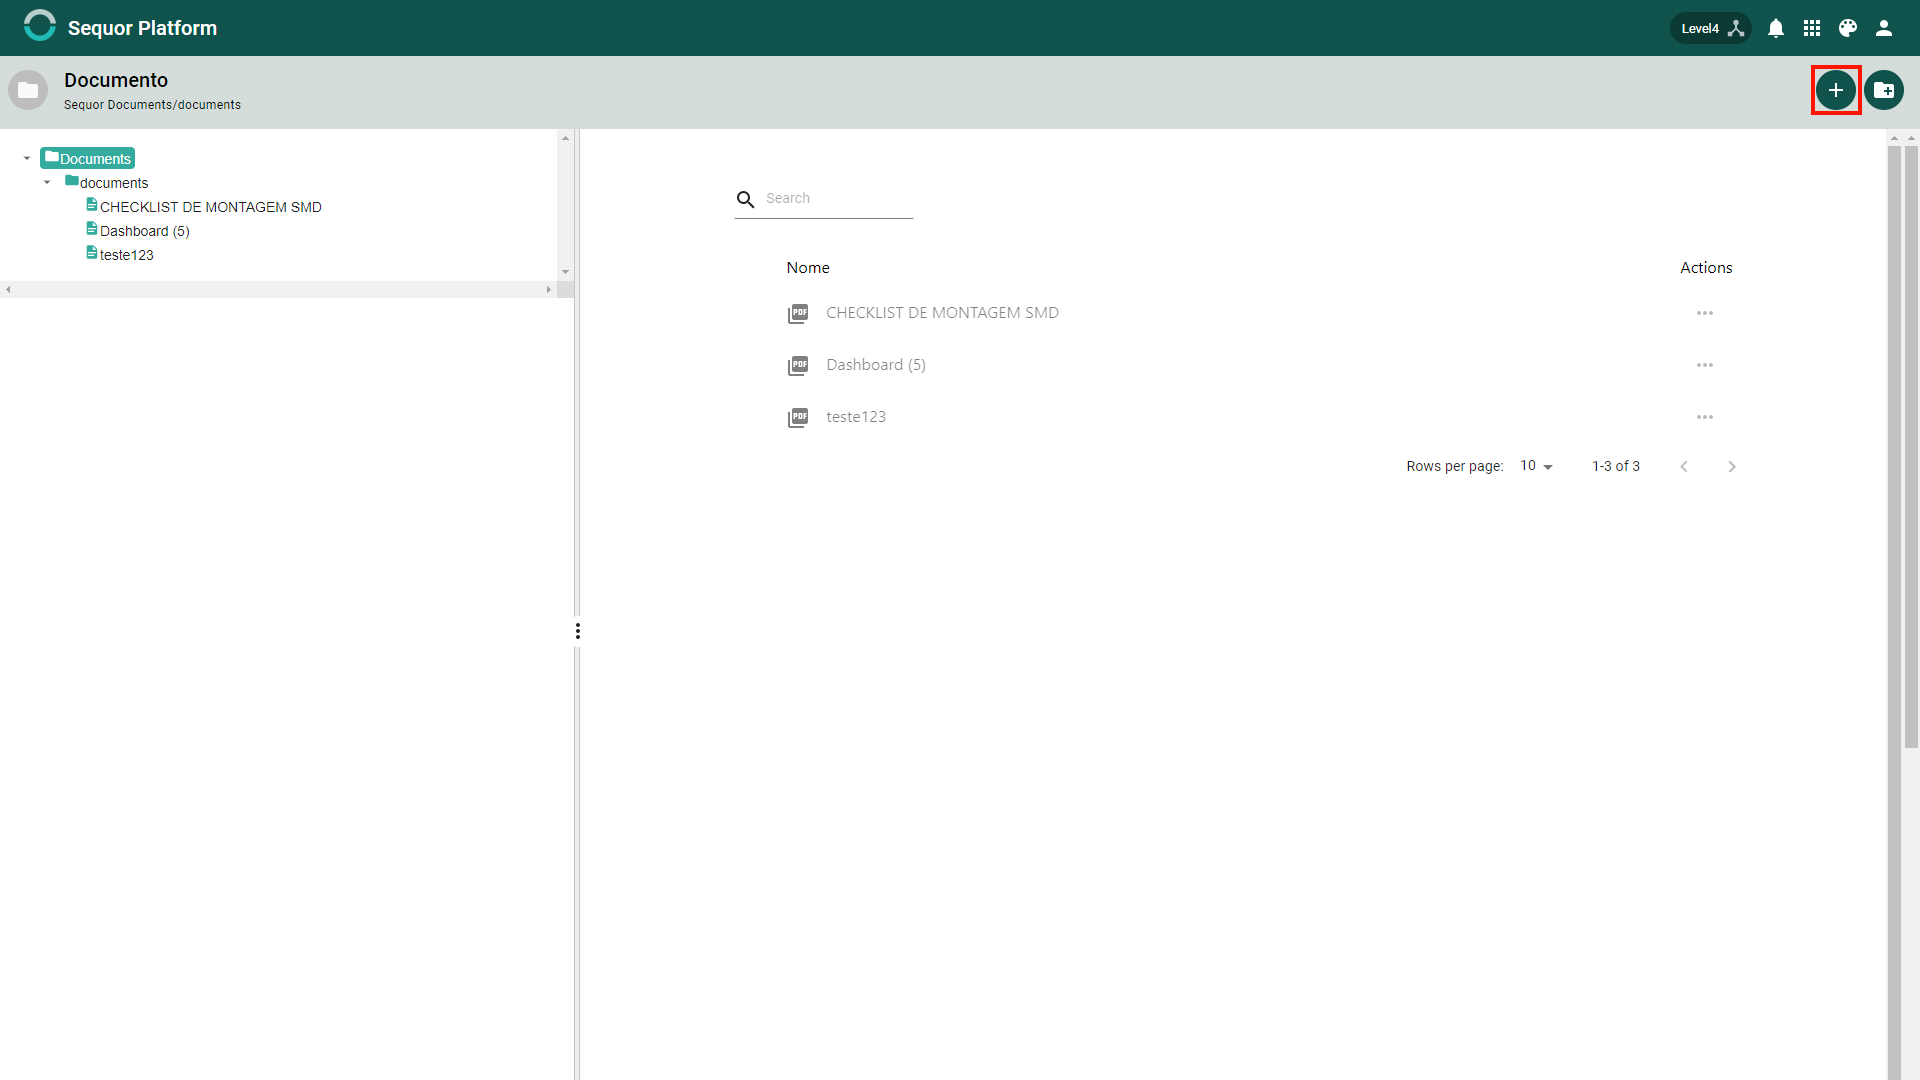
Task: Open the rows per page dropdown
Action: [x=1537, y=466]
